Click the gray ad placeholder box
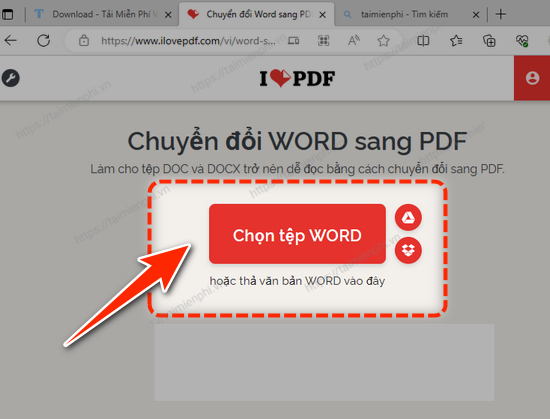 pos(324,362)
